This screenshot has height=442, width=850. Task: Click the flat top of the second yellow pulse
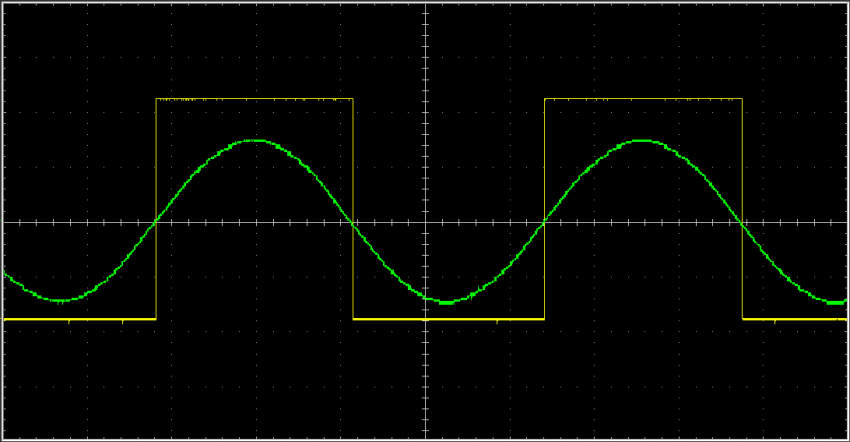tap(643, 99)
